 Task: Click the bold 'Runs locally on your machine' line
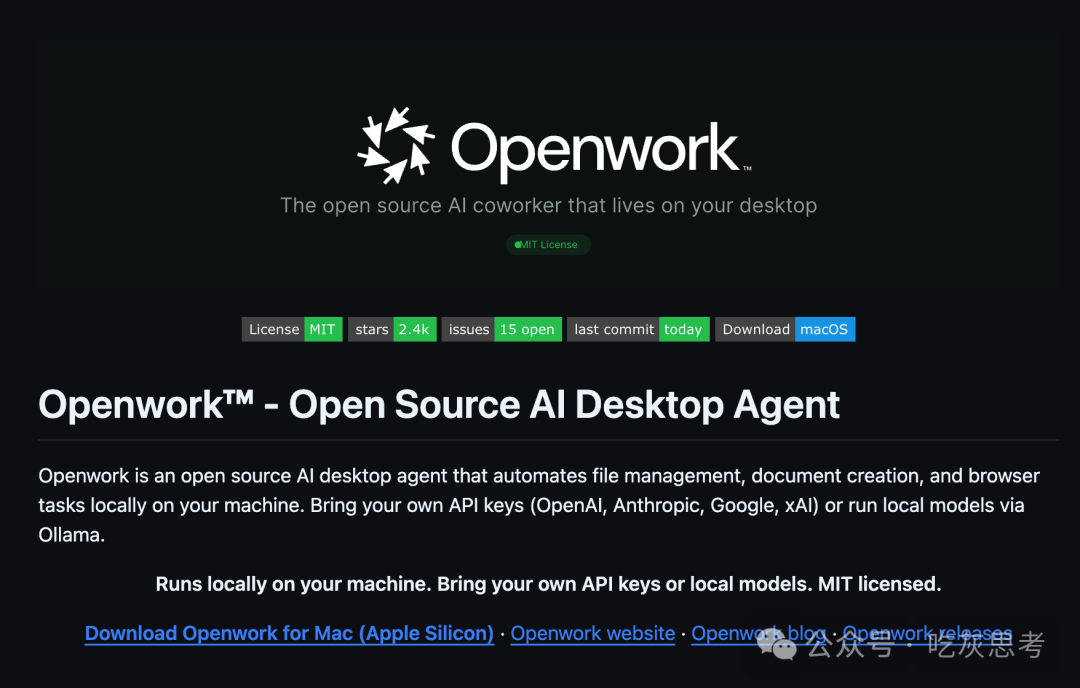coord(548,584)
